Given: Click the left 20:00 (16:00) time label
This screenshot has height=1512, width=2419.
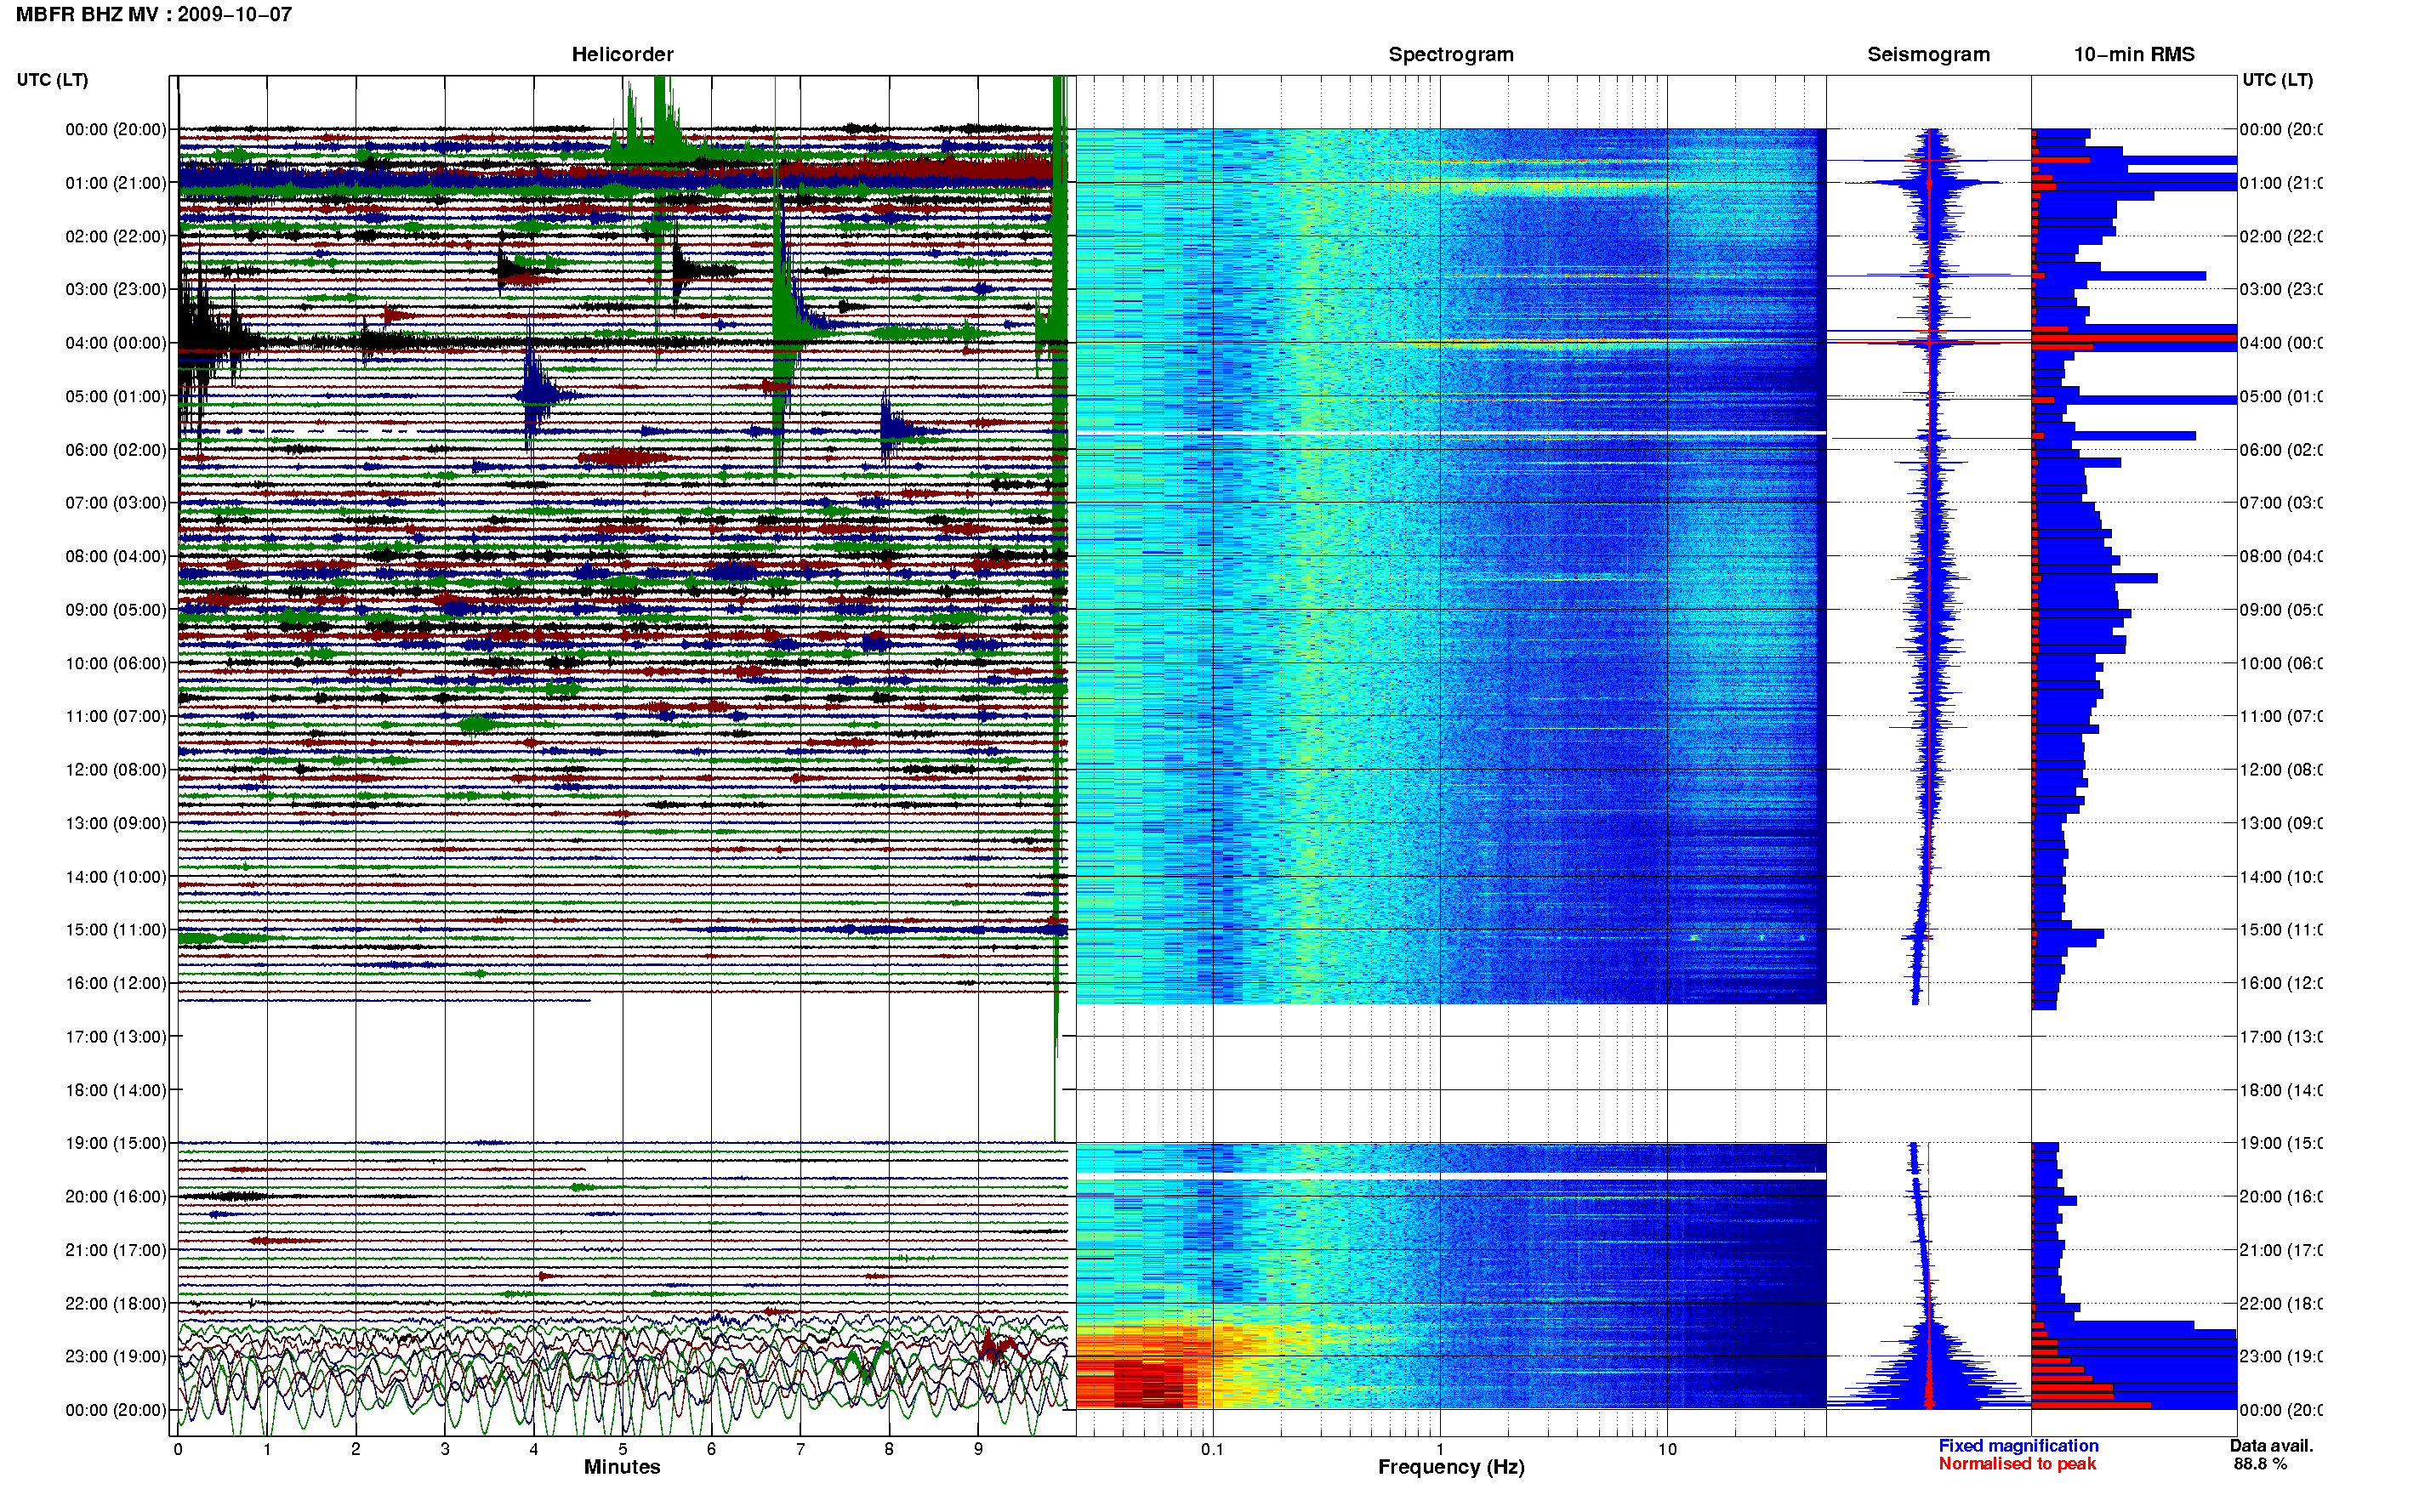Looking at the screenshot, I should point(116,1197).
